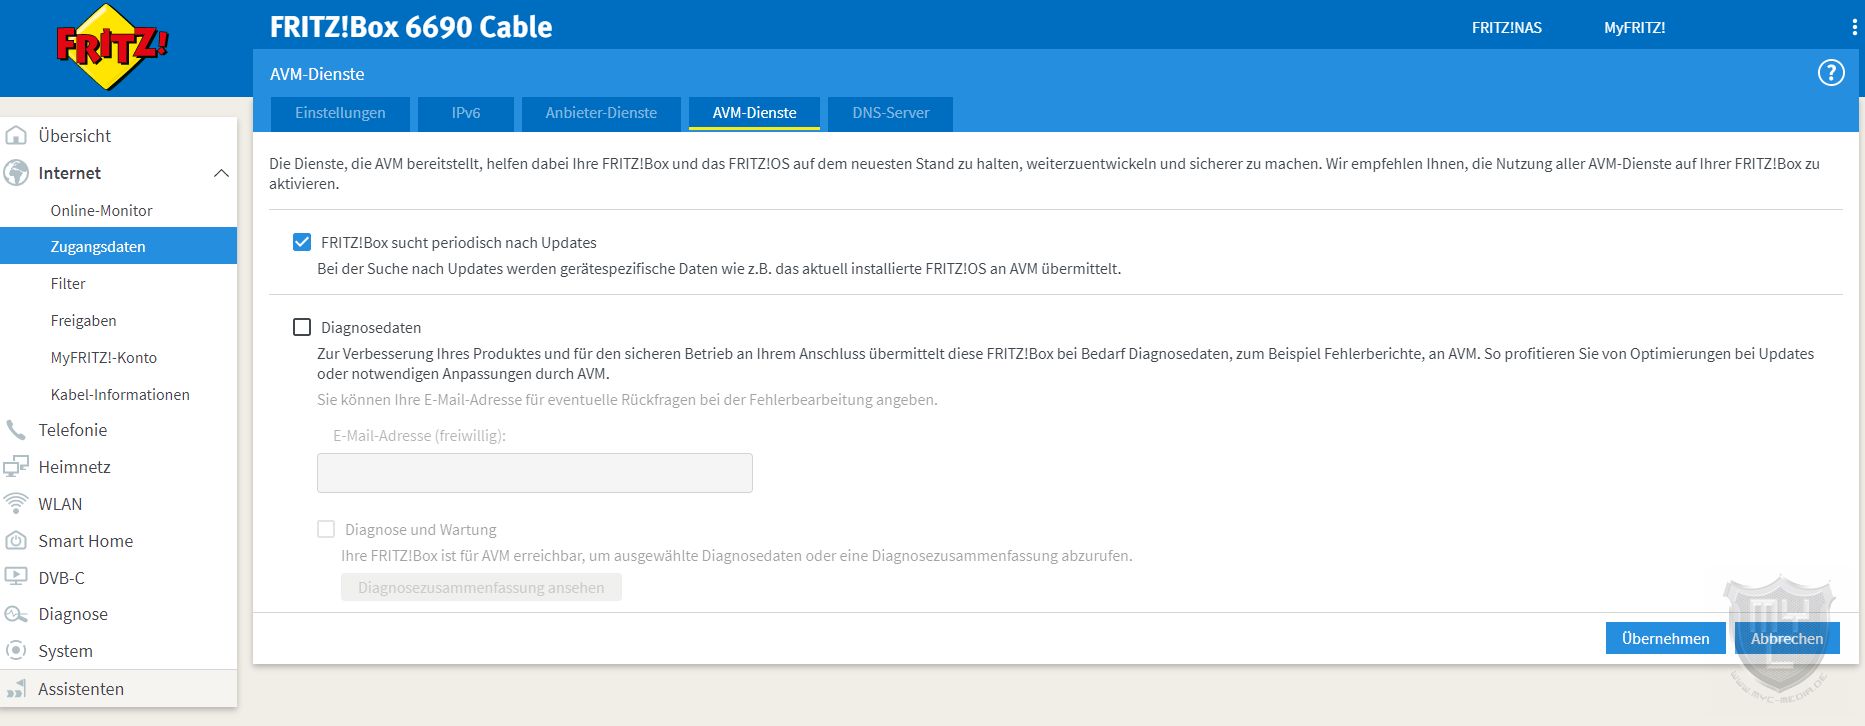
Task: Expand the System menu section
Action: (x=65, y=651)
